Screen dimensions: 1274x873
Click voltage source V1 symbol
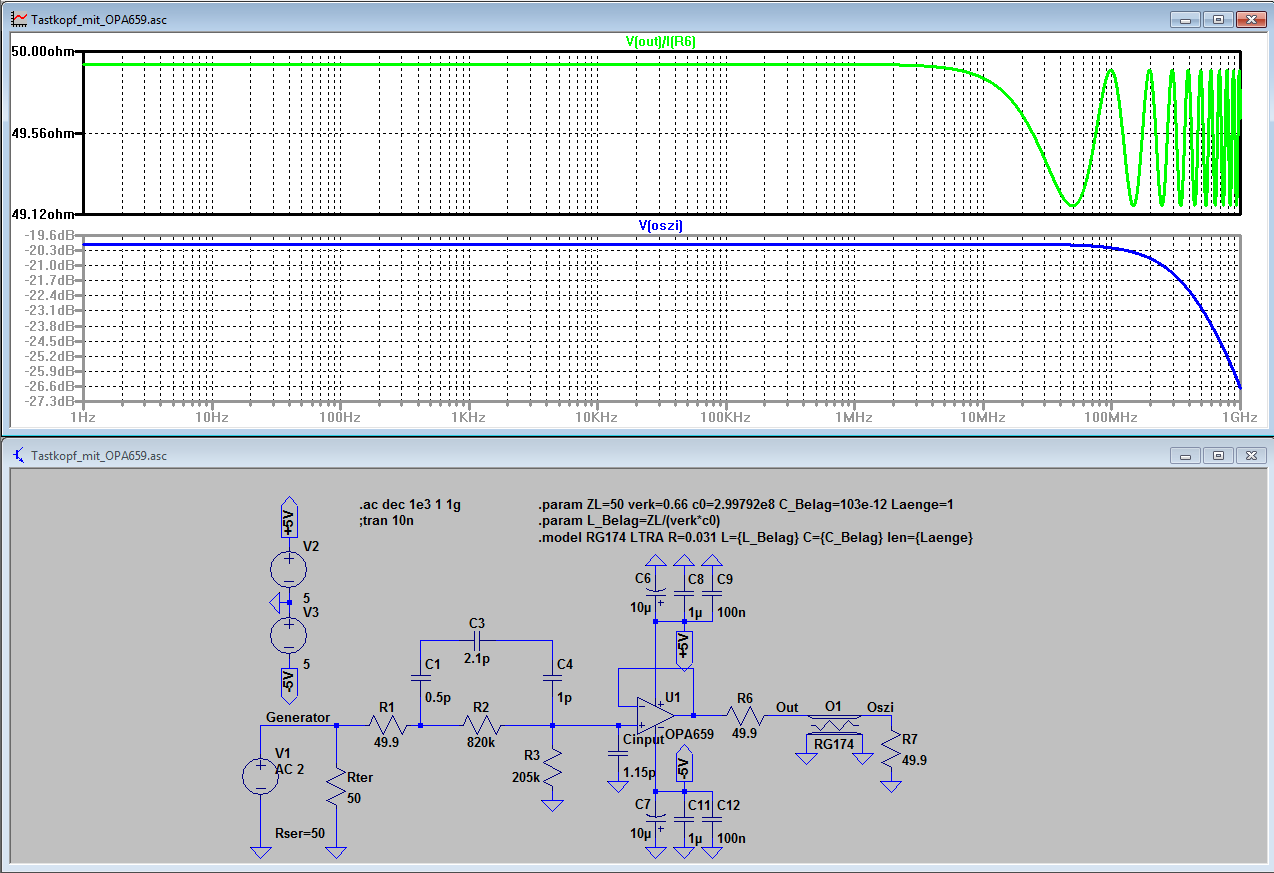260,776
